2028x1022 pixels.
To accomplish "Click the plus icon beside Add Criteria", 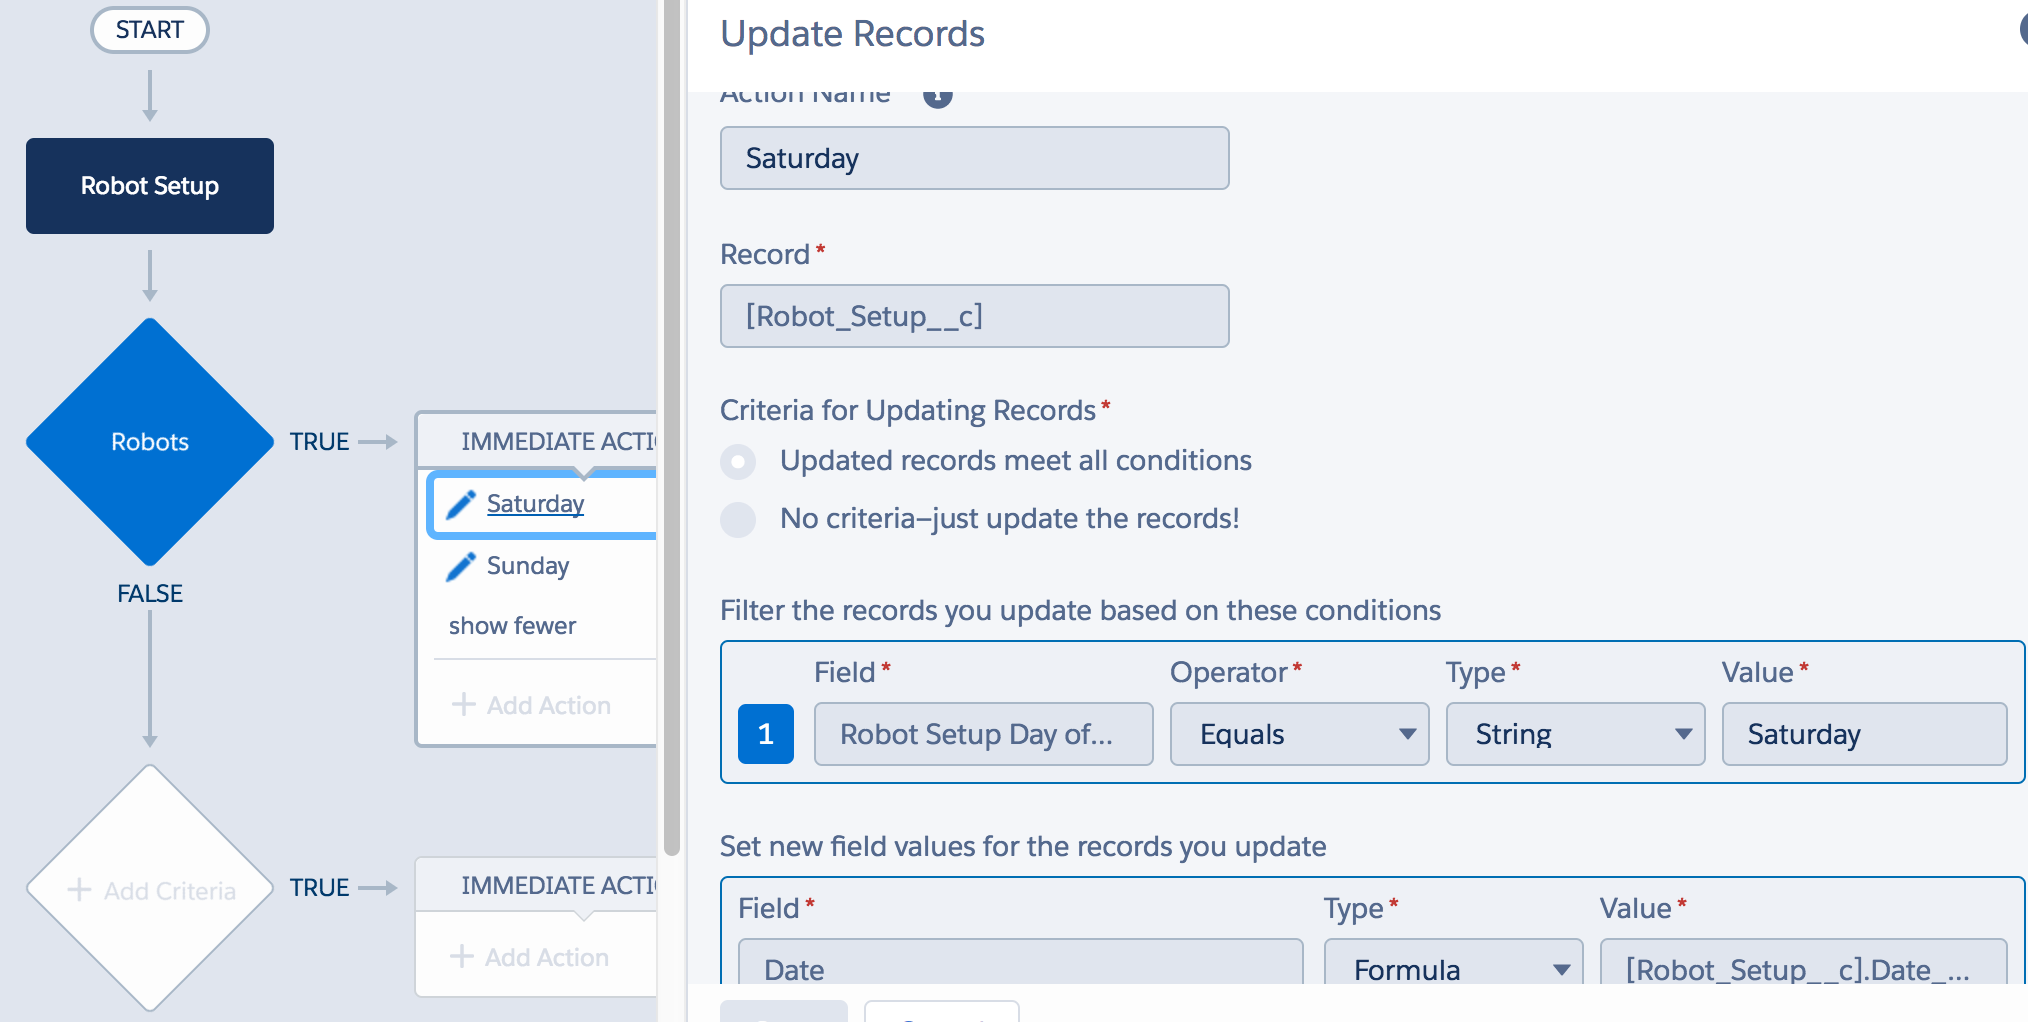I will [79, 890].
